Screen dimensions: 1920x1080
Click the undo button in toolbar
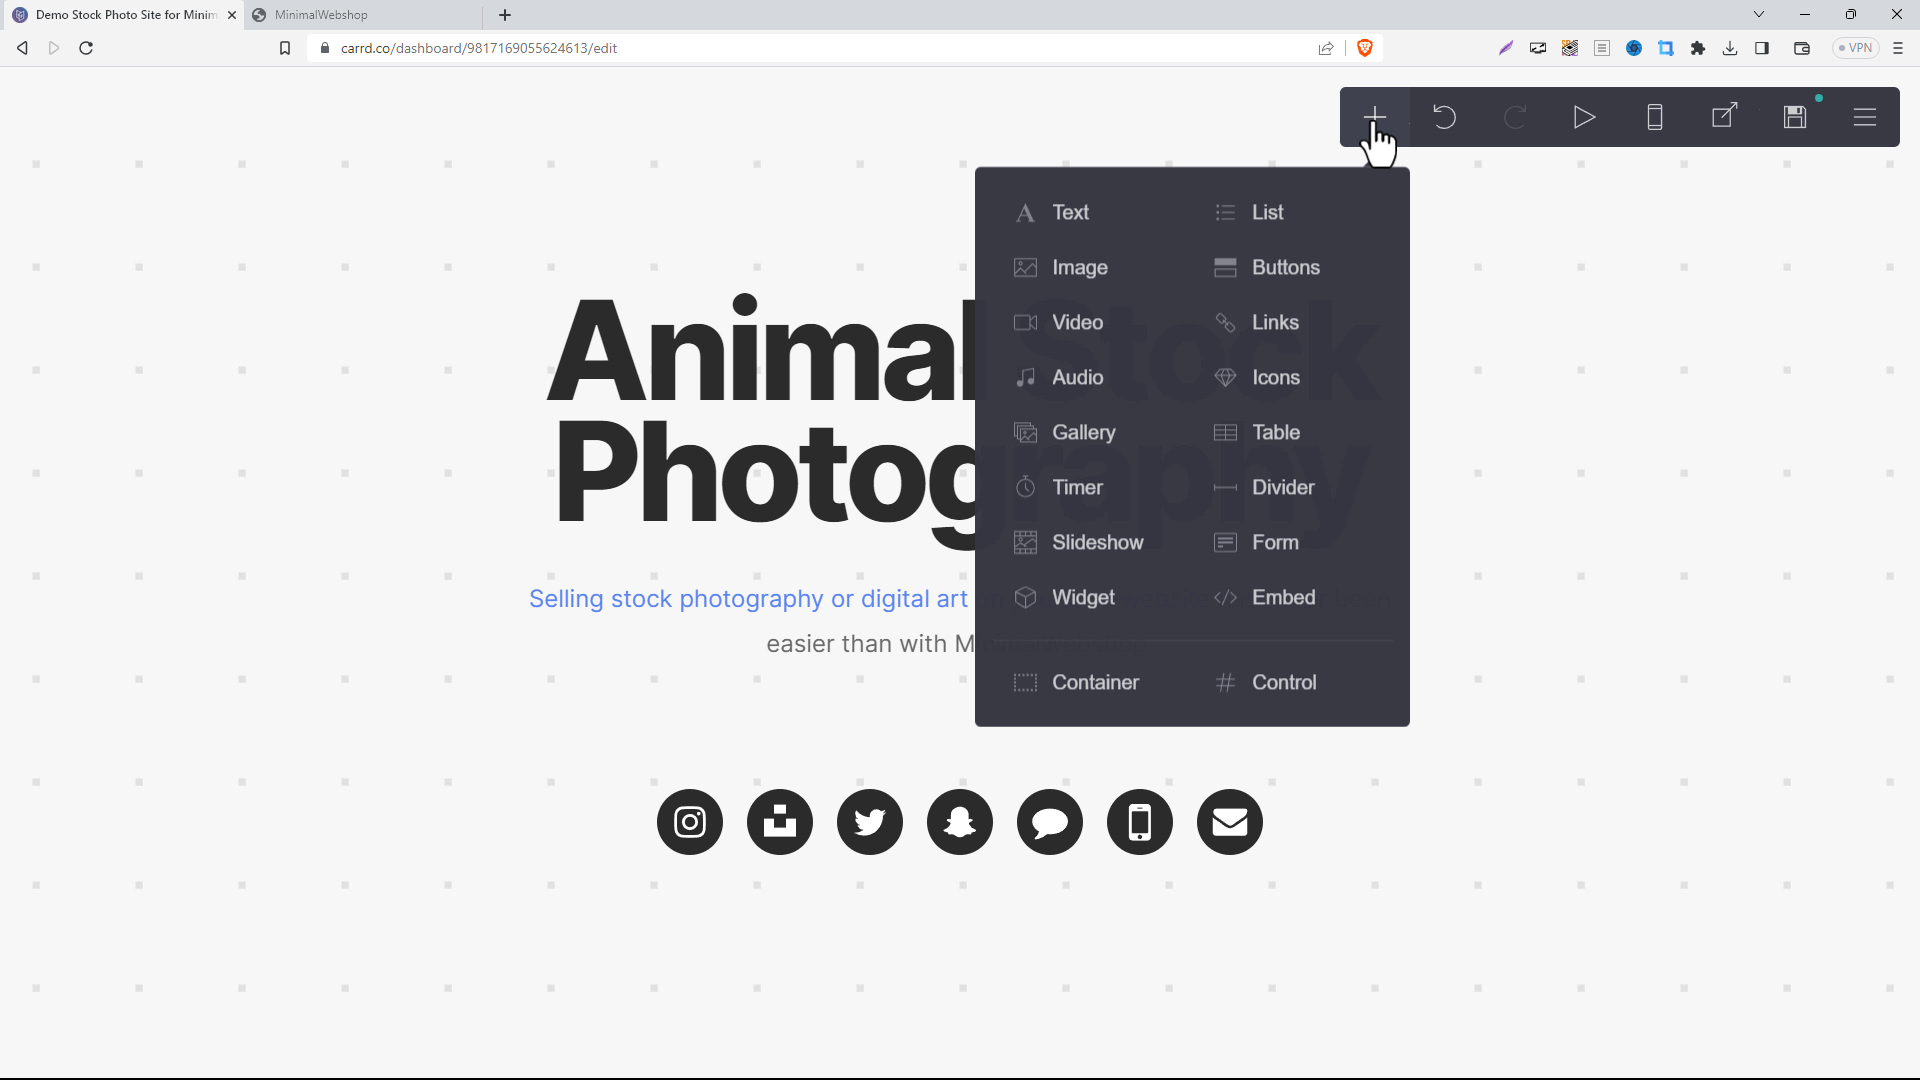pyautogui.click(x=1445, y=116)
